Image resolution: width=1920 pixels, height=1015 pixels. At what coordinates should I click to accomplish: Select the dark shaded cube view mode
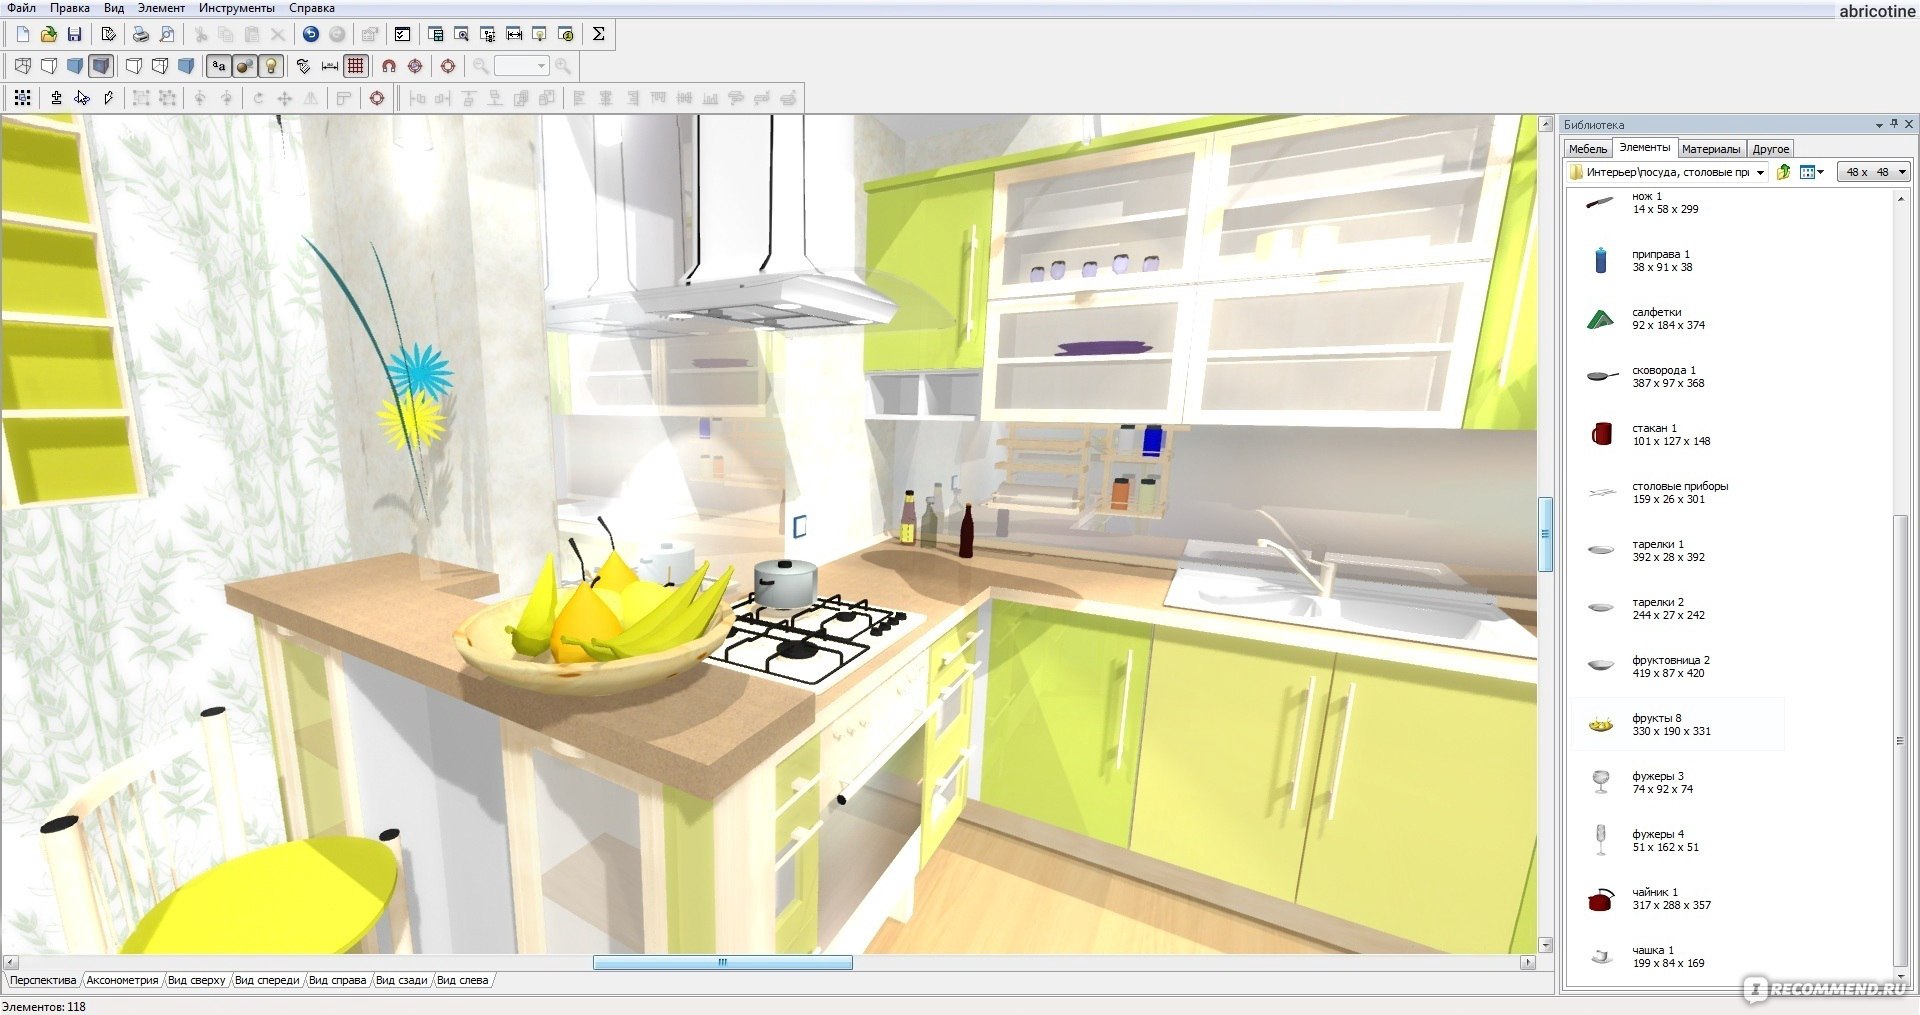click(100, 66)
